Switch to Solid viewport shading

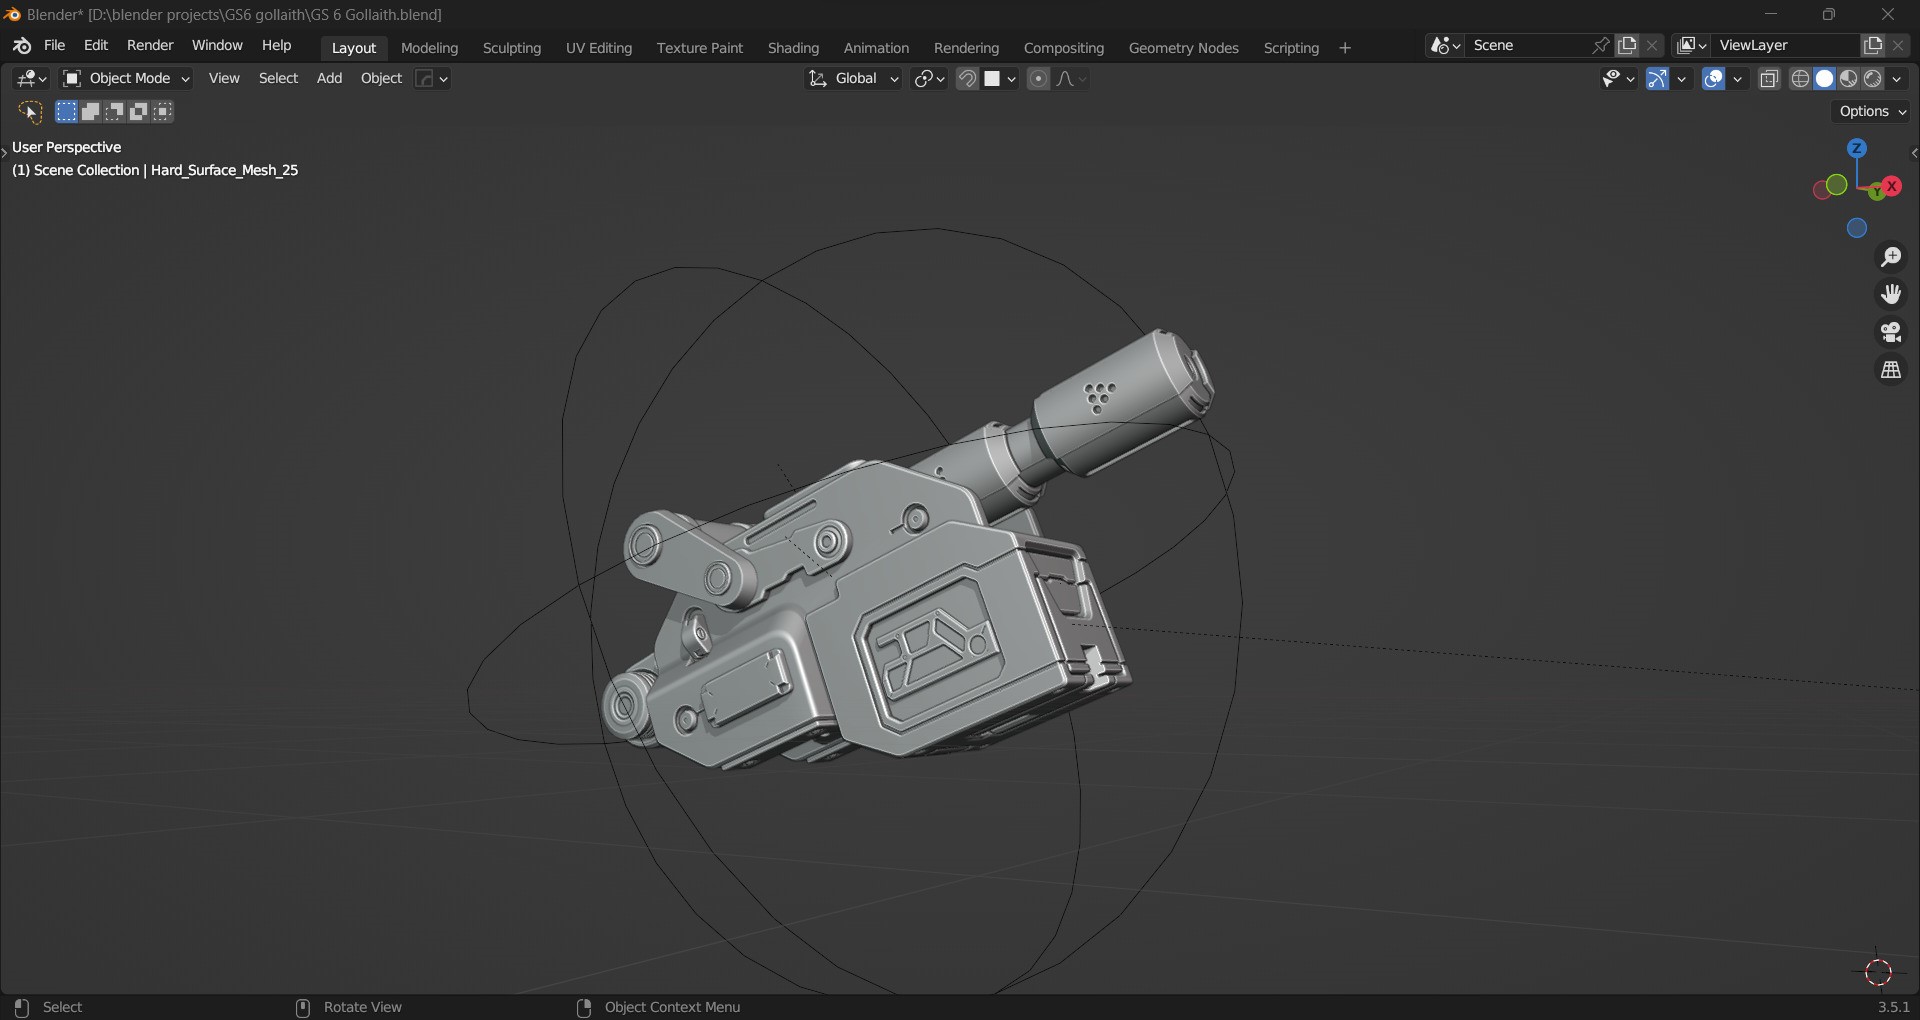(x=1825, y=79)
